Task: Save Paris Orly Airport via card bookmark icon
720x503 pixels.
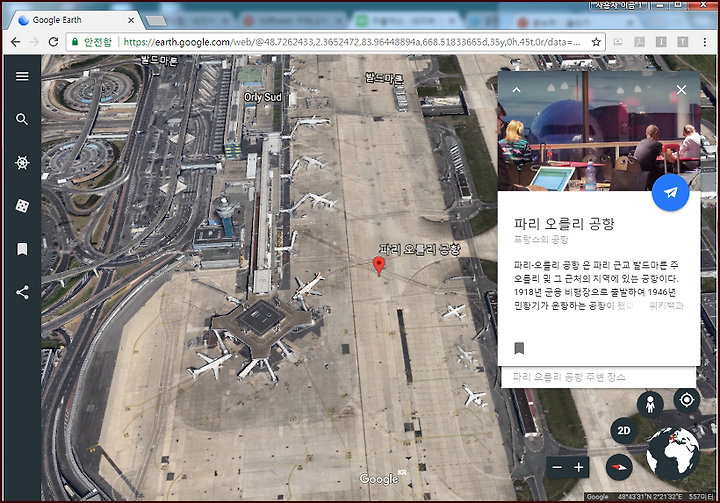Action: click(519, 348)
